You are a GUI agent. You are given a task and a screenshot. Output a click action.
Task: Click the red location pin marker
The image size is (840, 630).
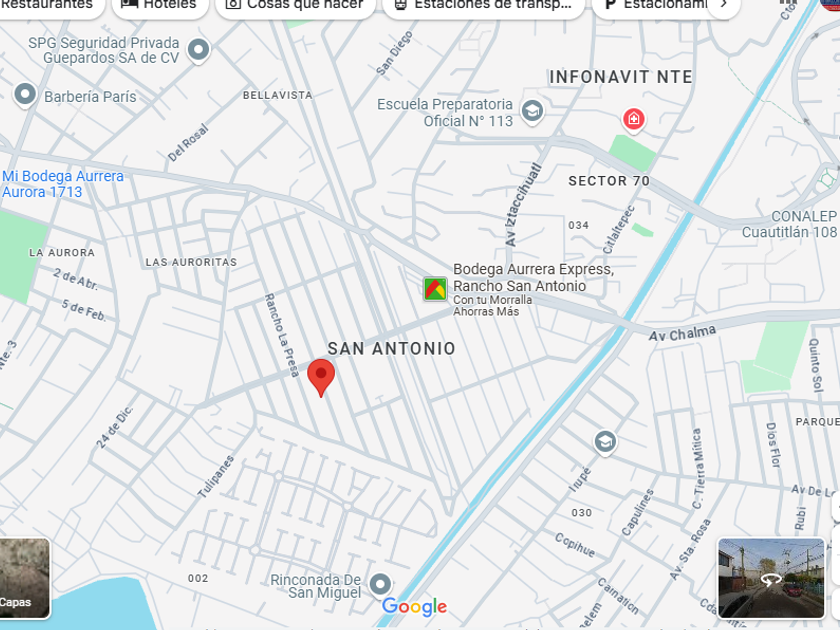321,377
